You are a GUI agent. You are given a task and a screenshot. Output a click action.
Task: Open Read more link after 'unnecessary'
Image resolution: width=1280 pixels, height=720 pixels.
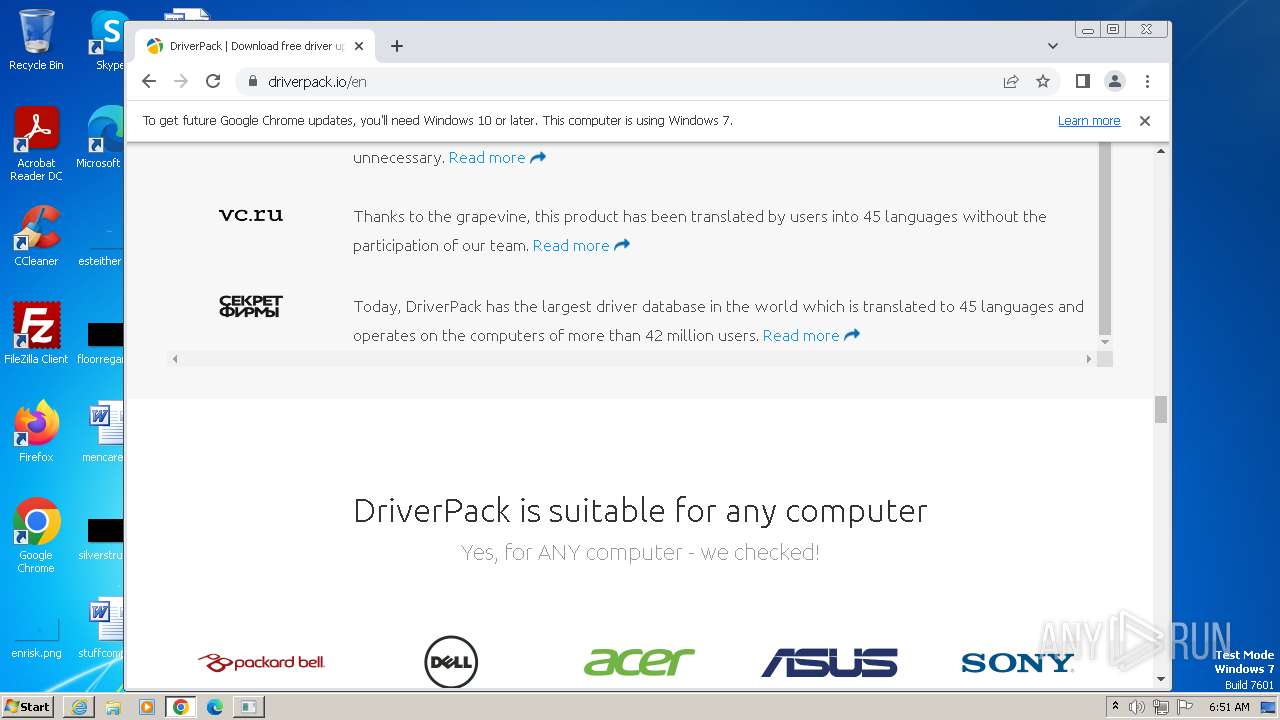[497, 157]
